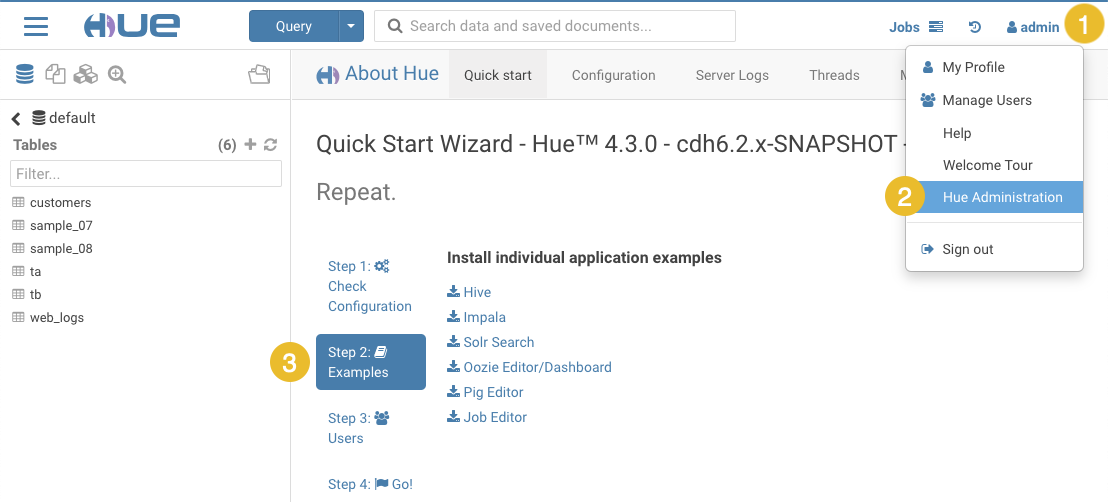Click the add table plus icon
The width and height of the screenshot is (1108, 502).
pyautogui.click(x=250, y=145)
